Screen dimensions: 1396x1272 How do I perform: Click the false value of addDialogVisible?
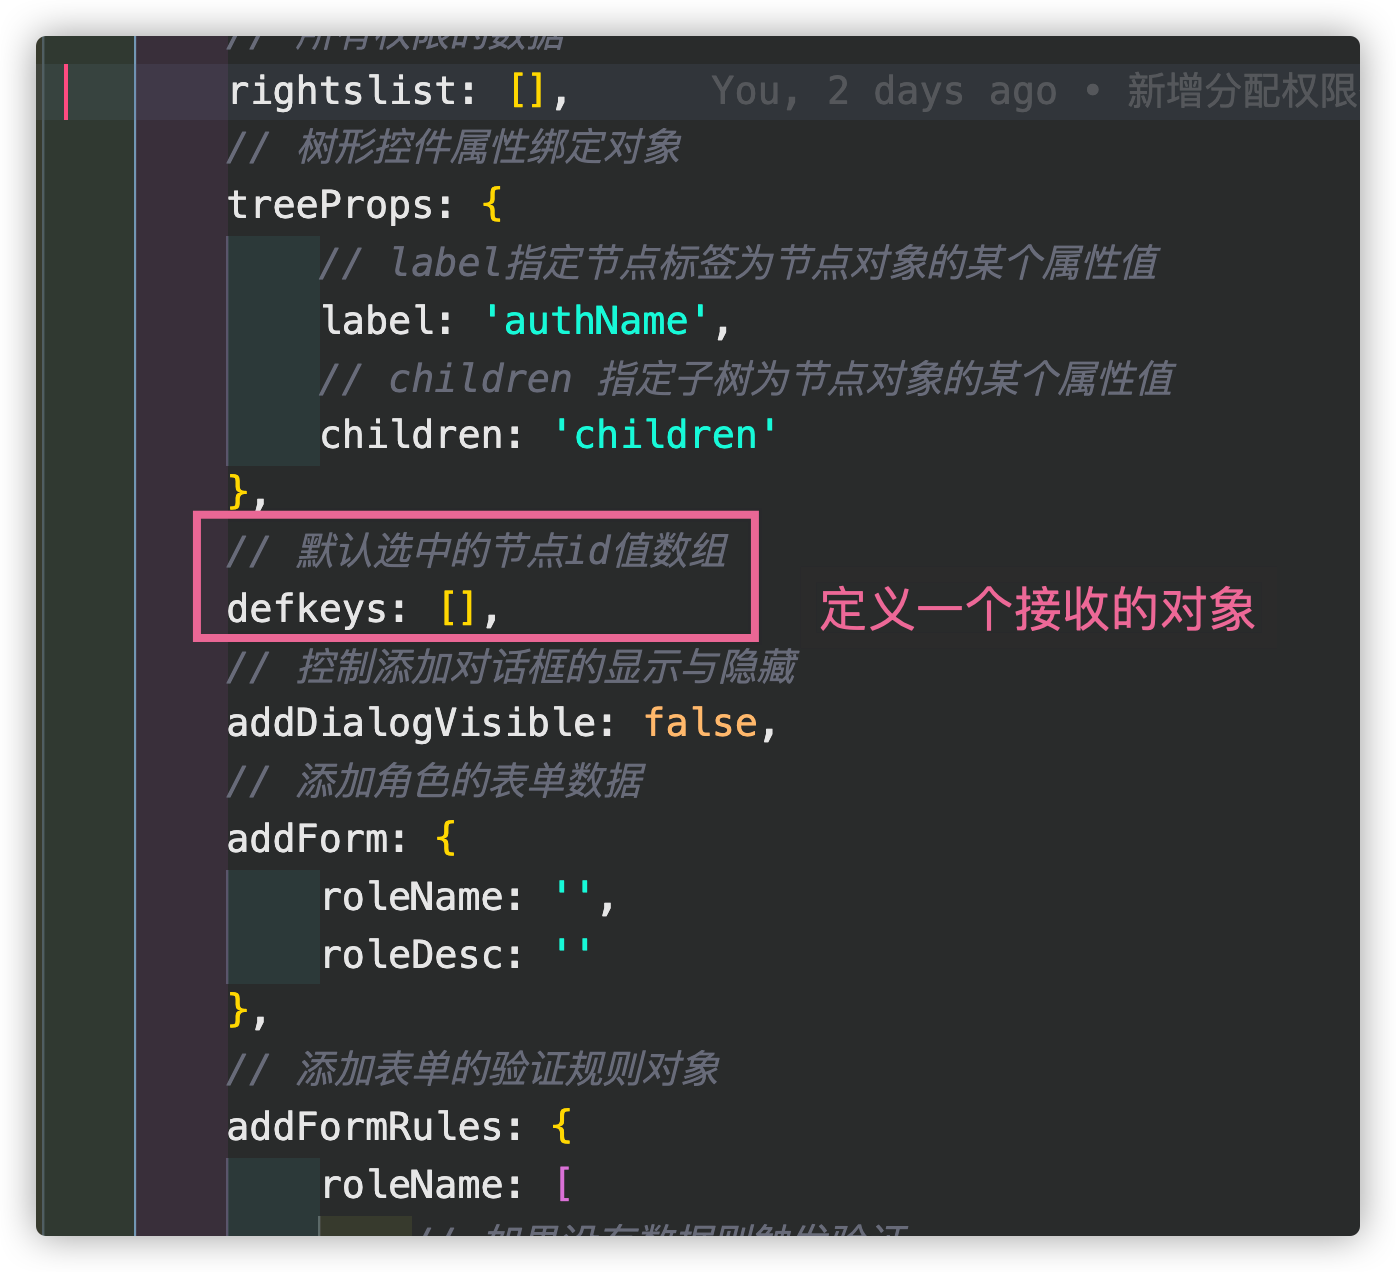coord(700,723)
